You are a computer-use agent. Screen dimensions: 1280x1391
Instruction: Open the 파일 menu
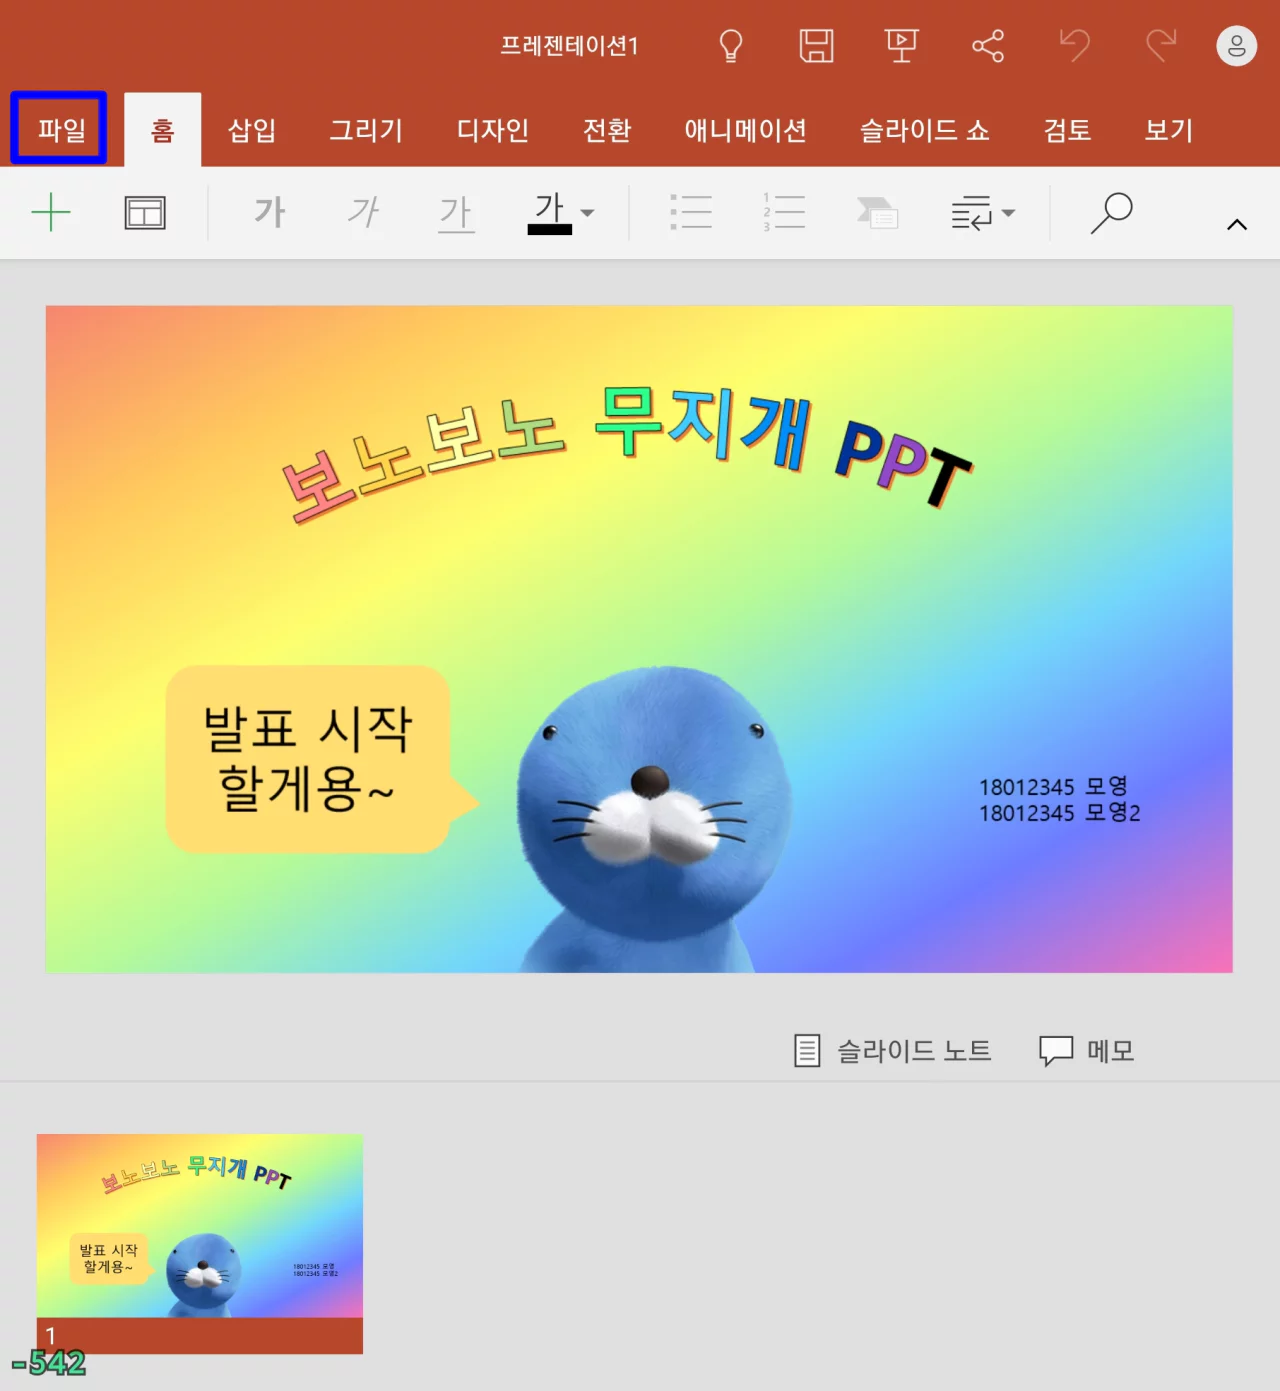pos(60,129)
